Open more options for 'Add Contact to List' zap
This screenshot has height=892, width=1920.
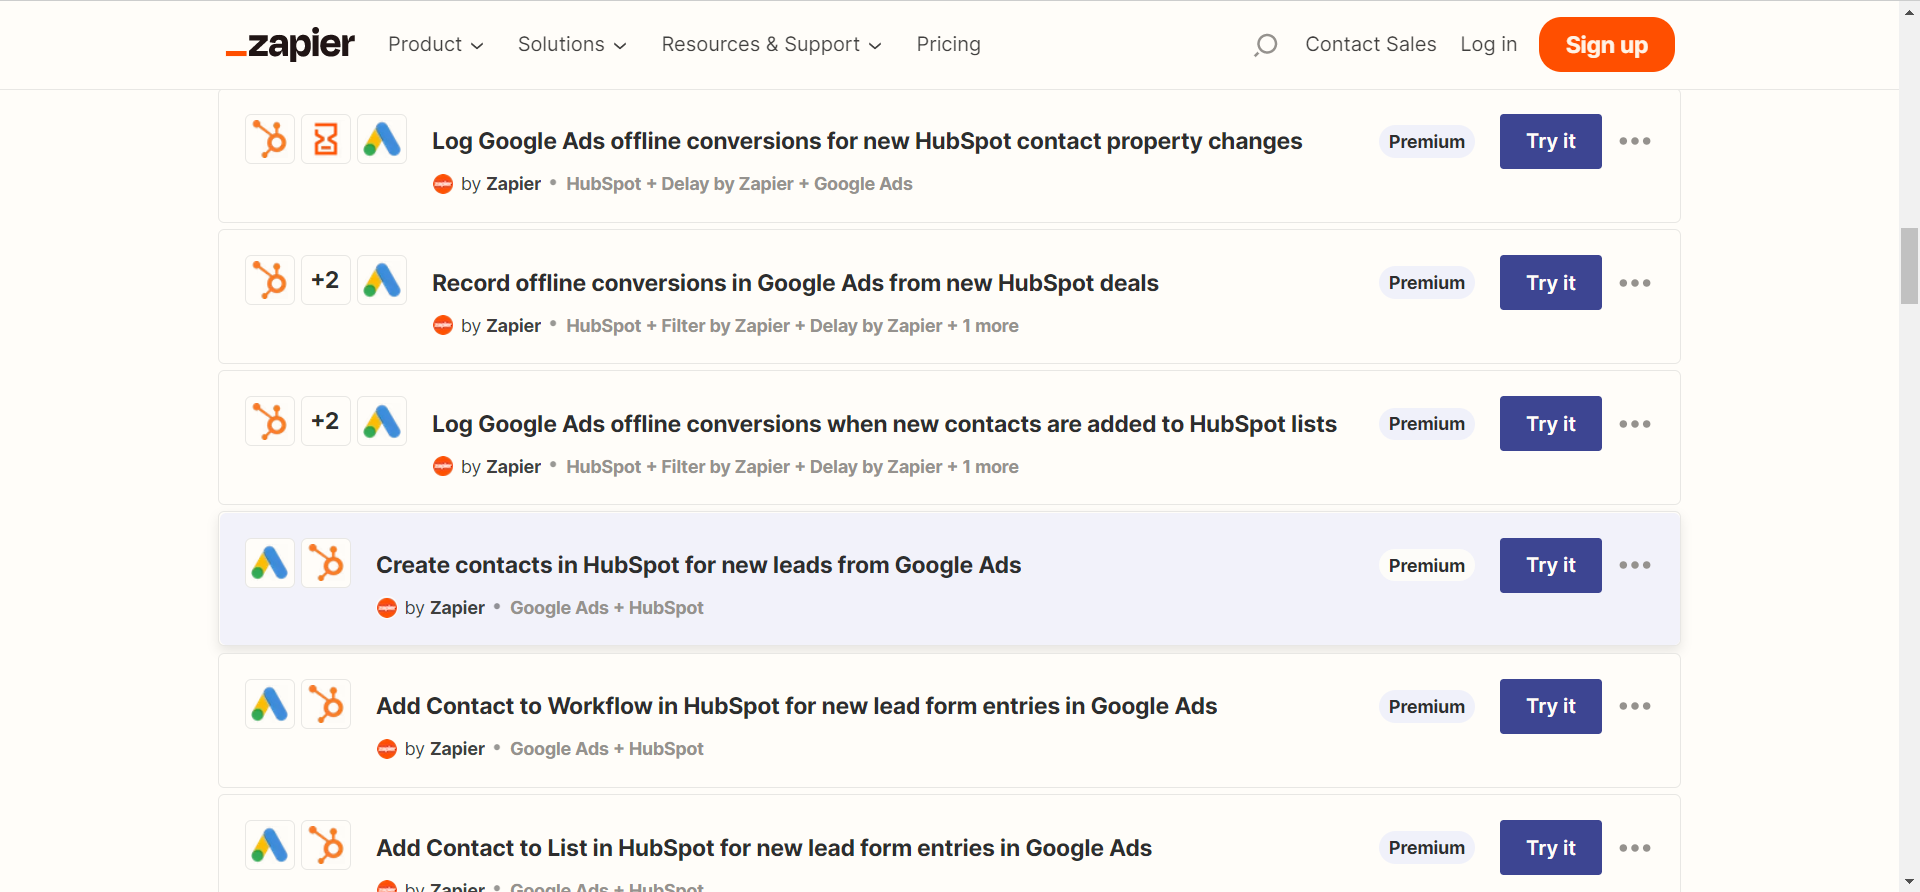(1635, 848)
